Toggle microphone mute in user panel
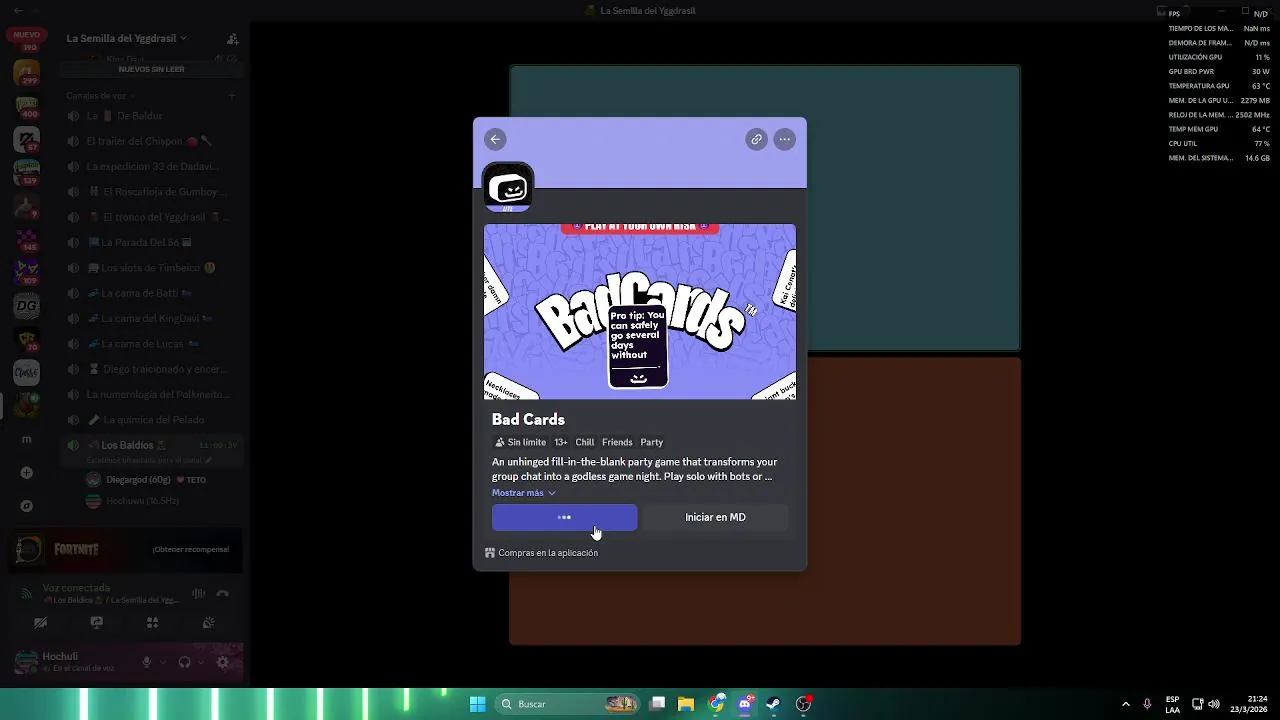 (147, 662)
